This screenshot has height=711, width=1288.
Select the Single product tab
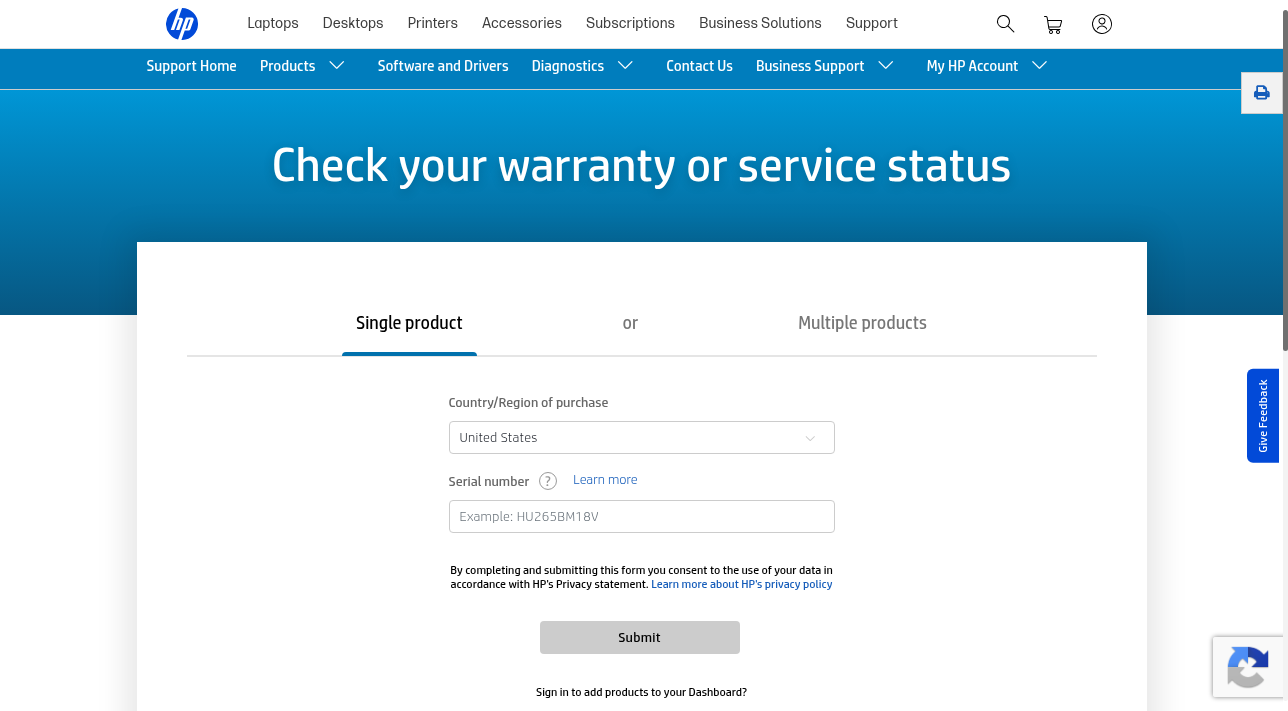pyautogui.click(x=409, y=323)
